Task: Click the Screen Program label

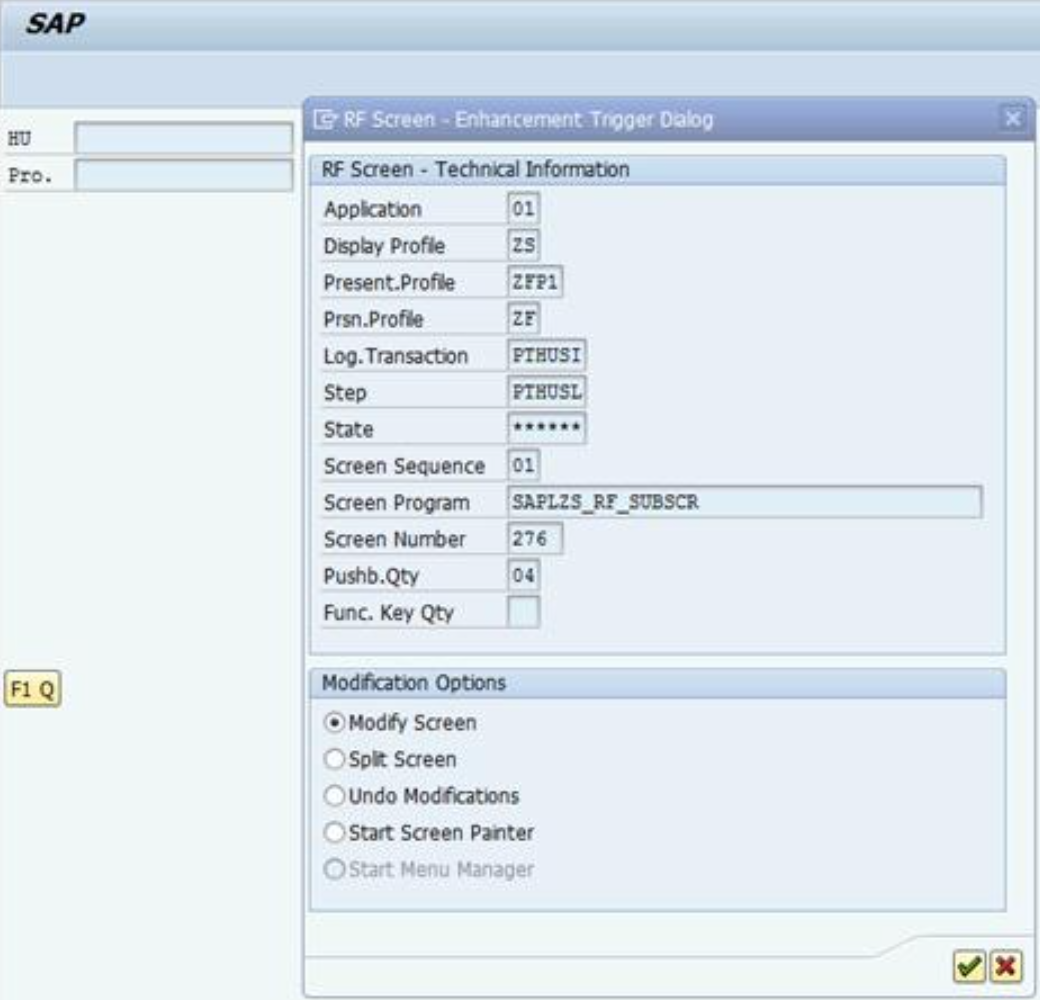Action: point(397,503)
